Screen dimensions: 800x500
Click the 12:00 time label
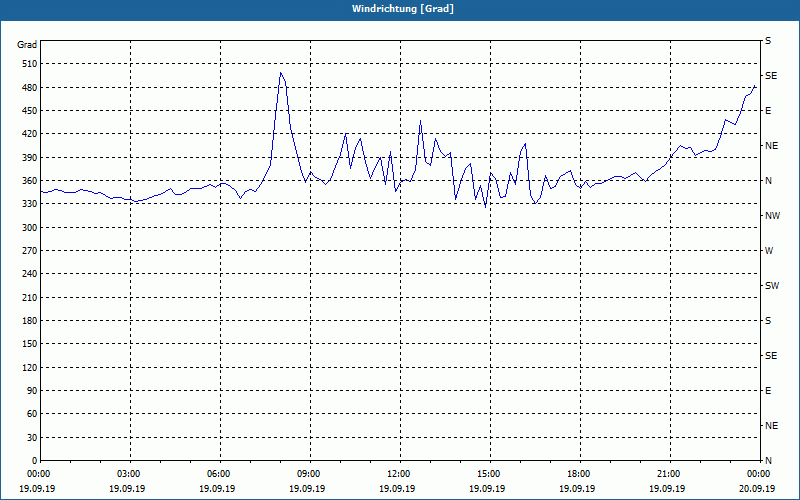pyautogui.click(x=398, y=474)
